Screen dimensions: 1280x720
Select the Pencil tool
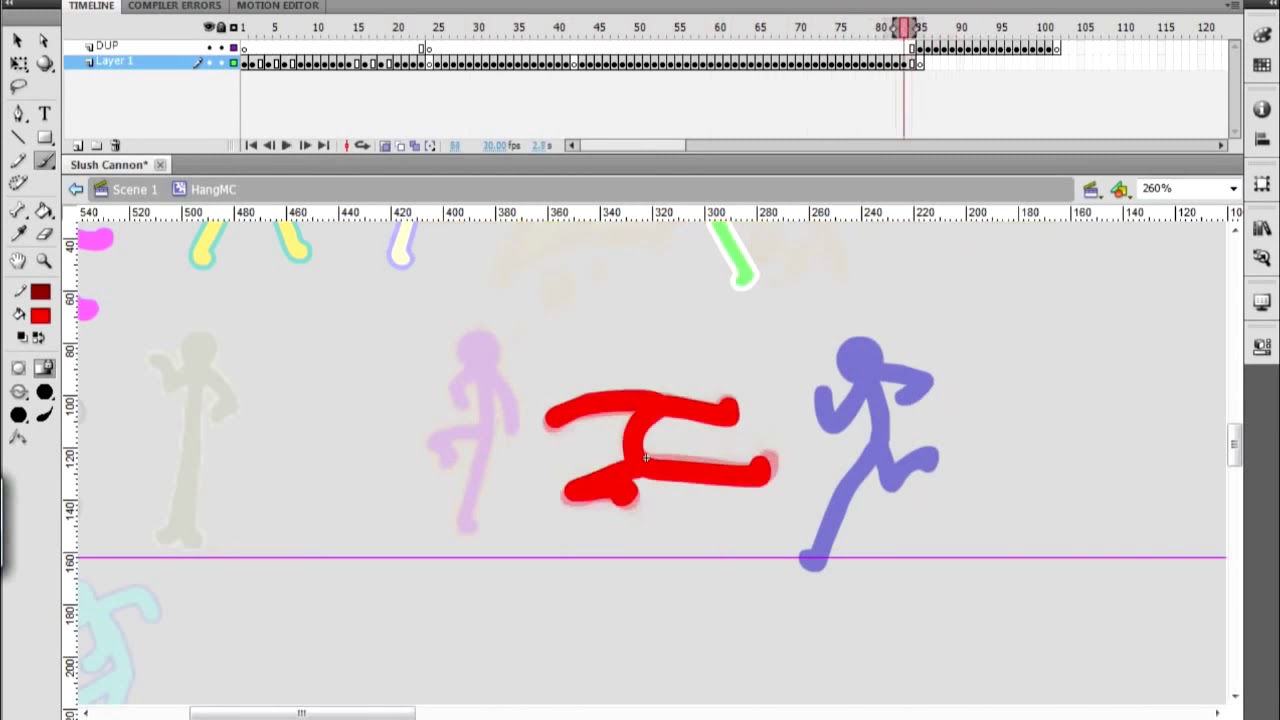18,161
